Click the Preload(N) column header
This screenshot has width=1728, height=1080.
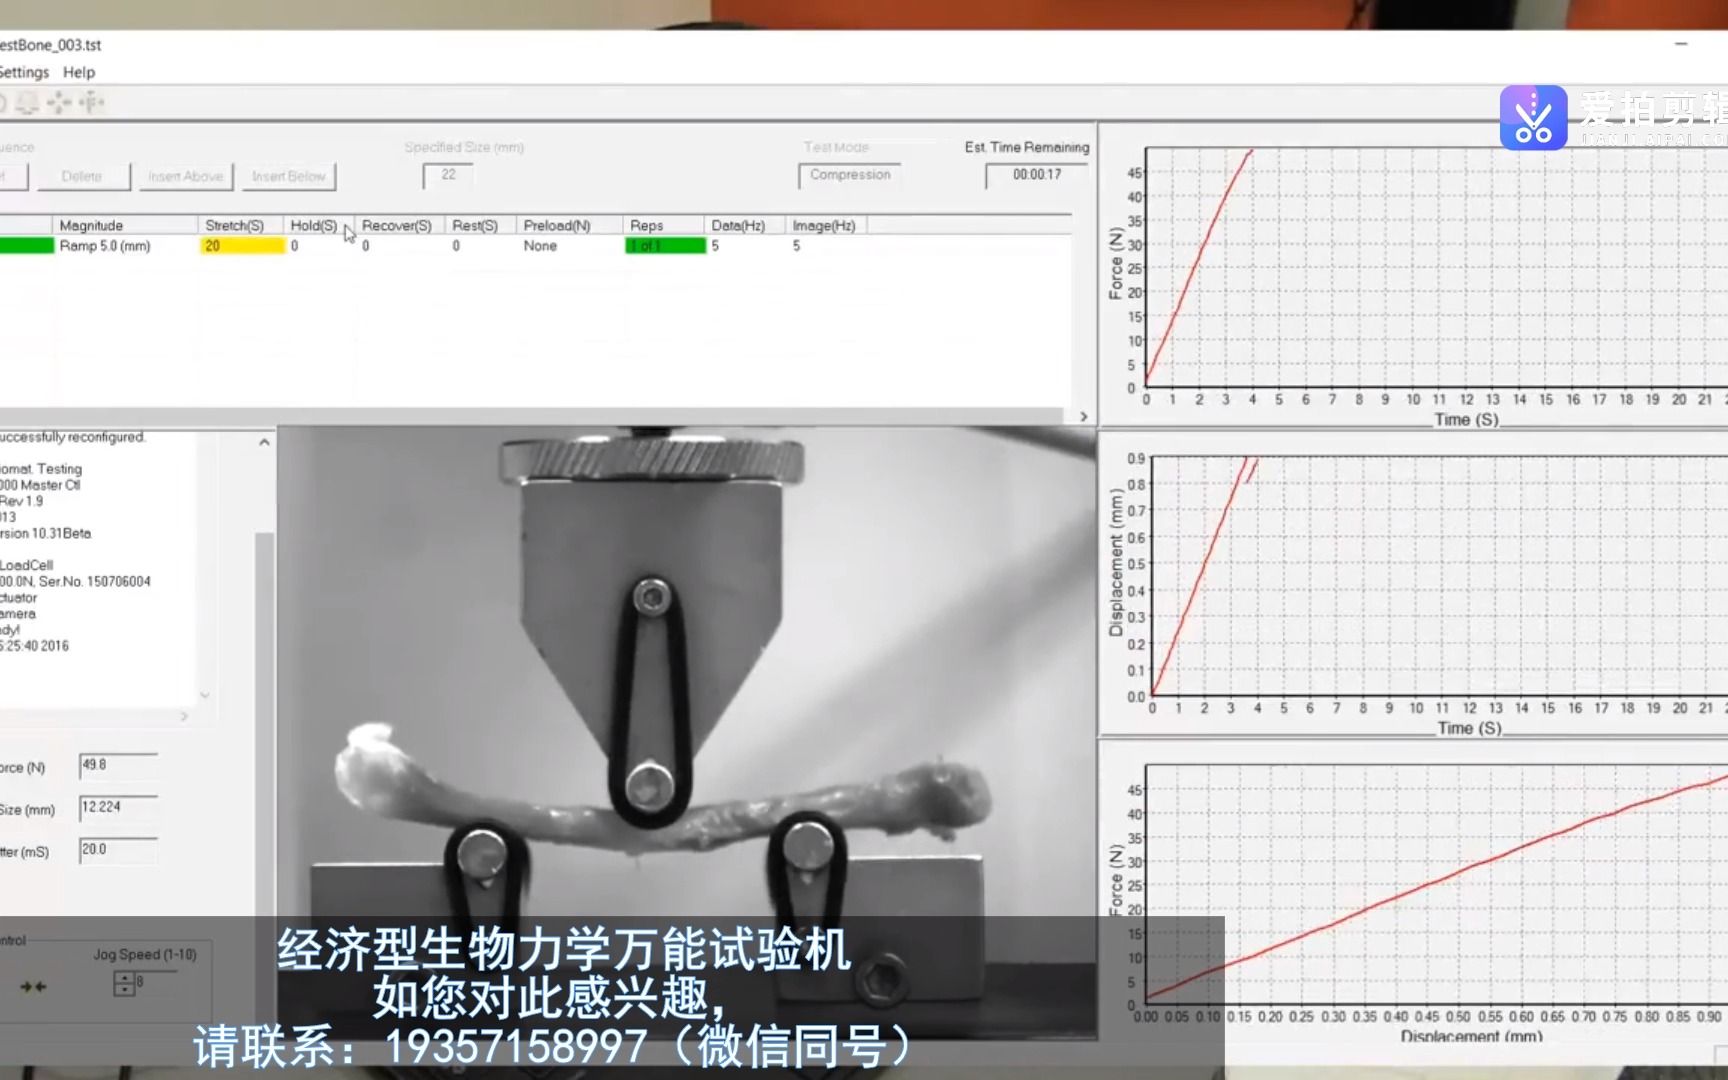tap(569, 226)
